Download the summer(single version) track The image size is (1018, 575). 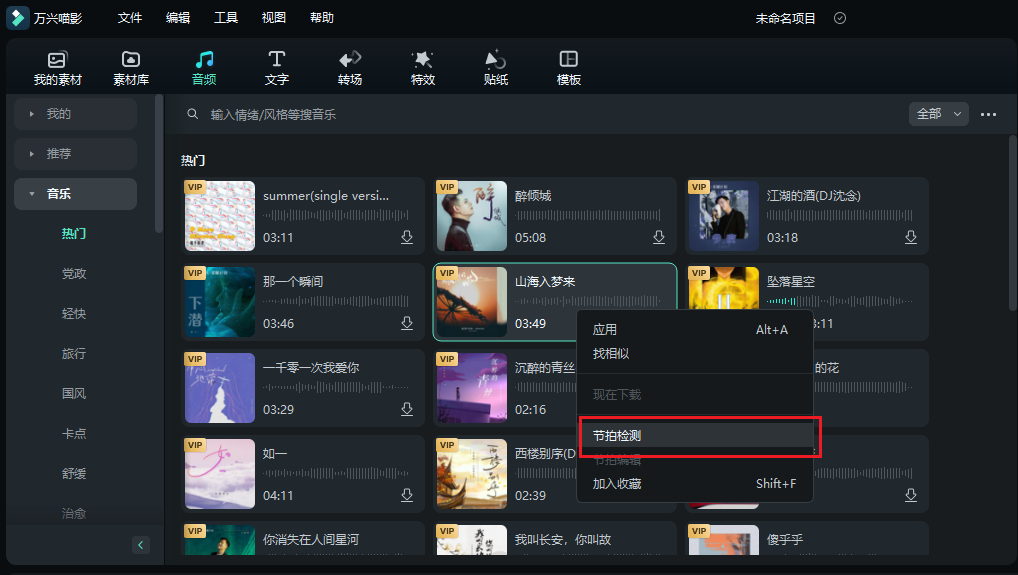coord(407,237)
